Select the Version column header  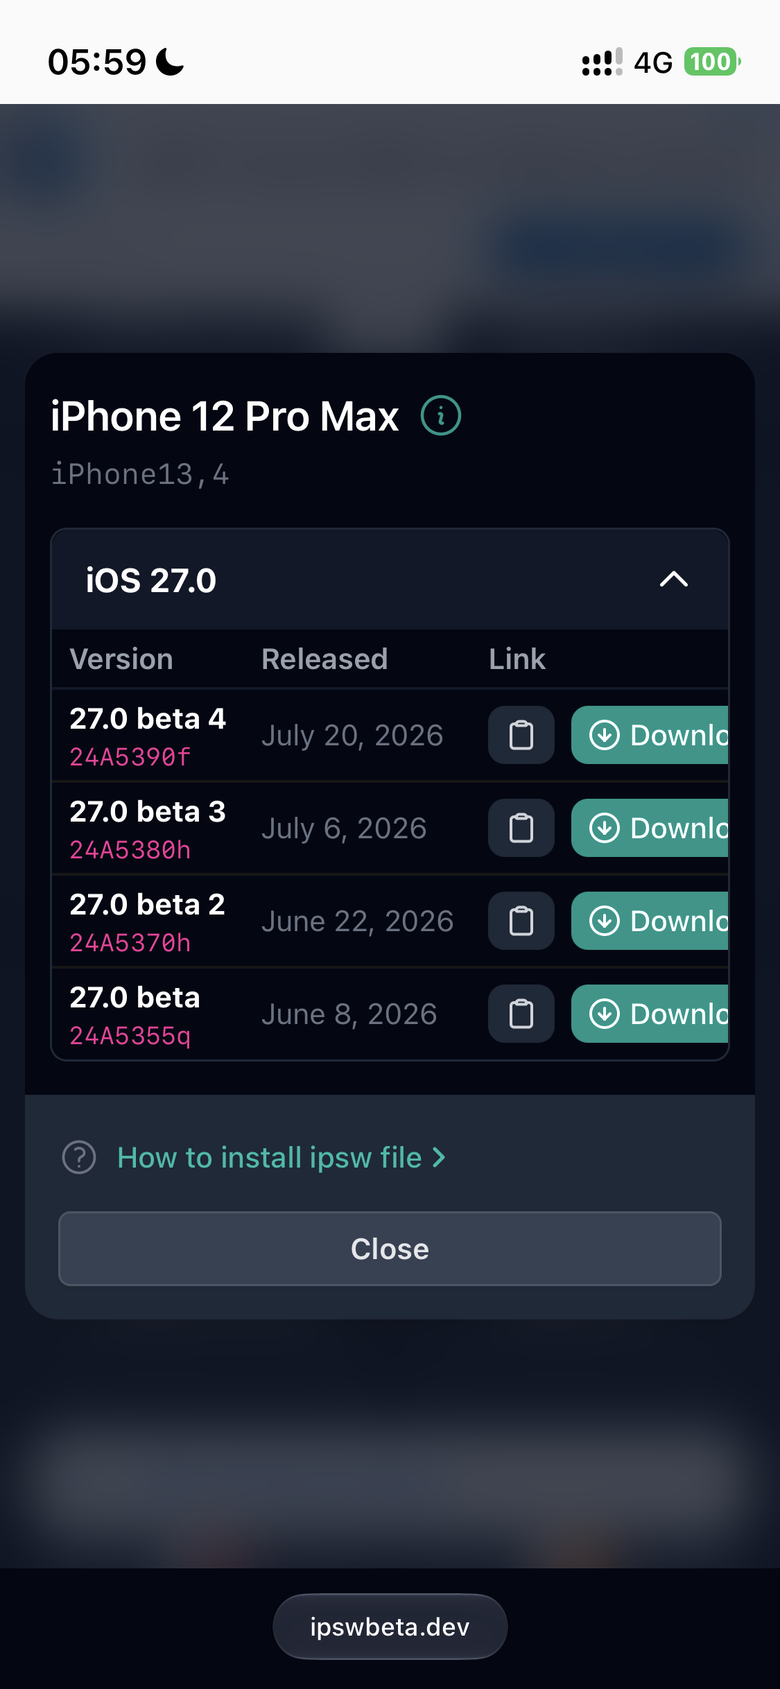[121, 659]
